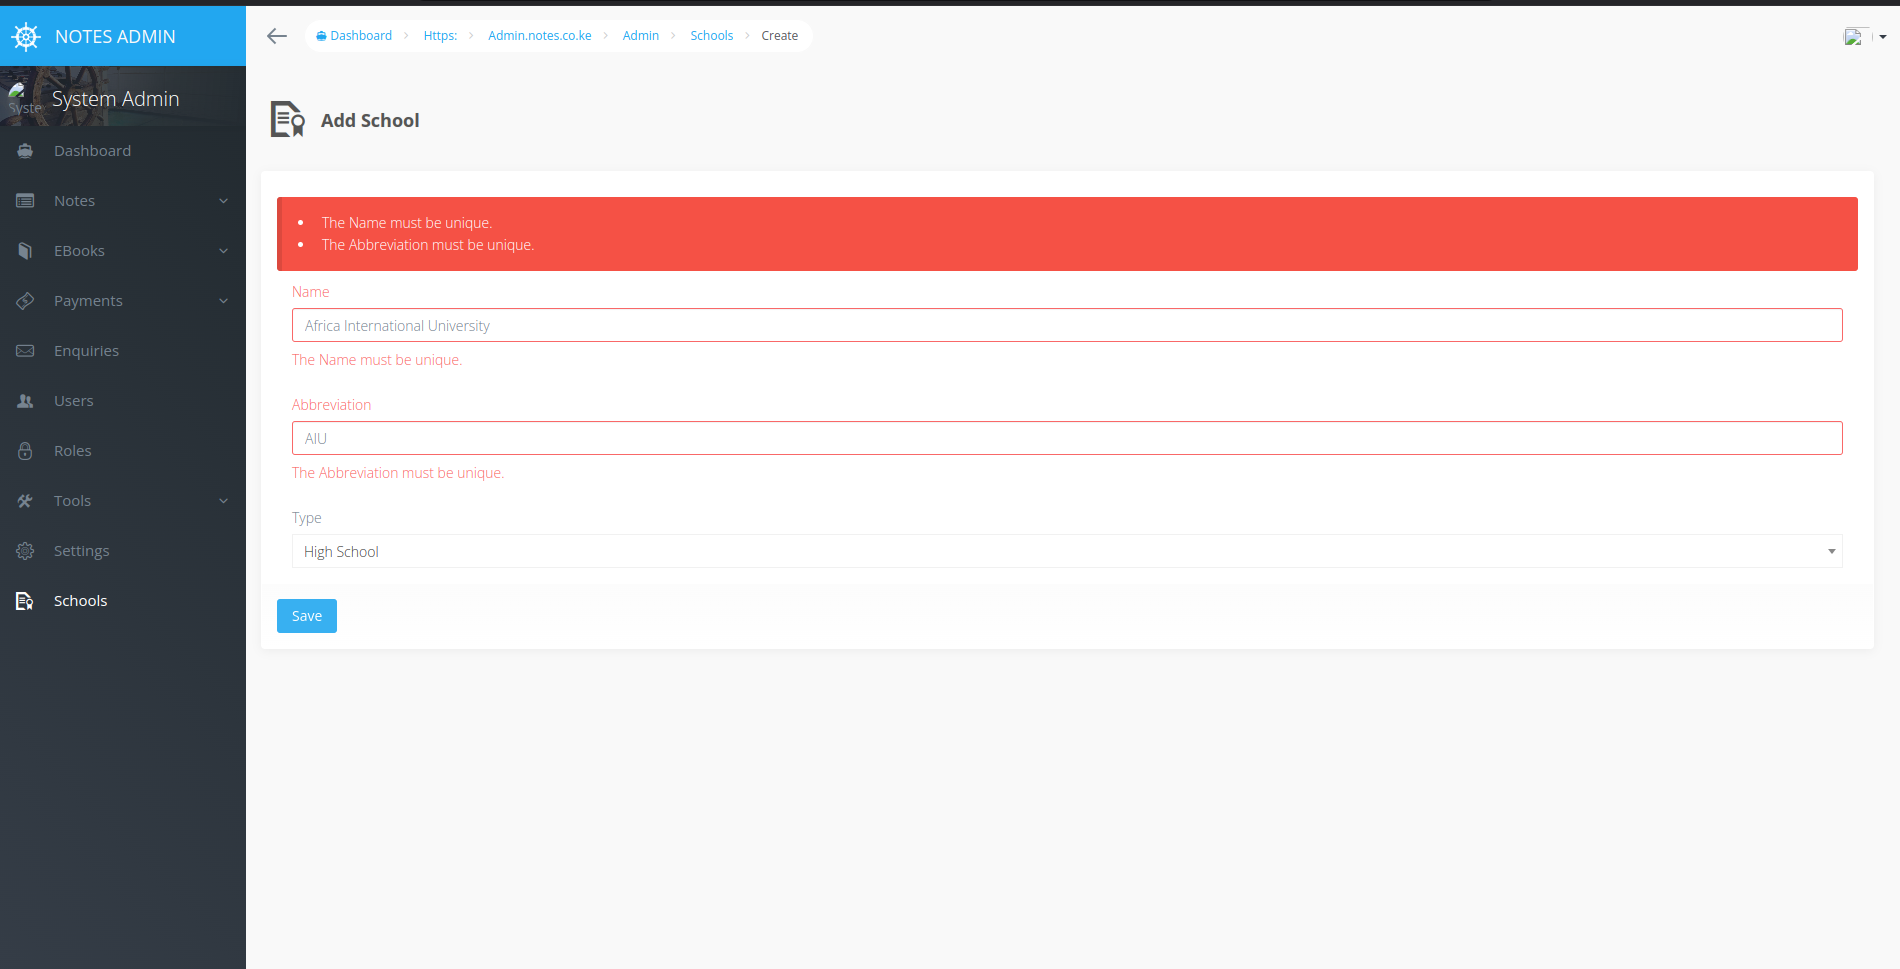The height and width of the screenshot is (969, 1900).
Task: Go to Schools in the sidebar menu
Action: pos(80,600)
